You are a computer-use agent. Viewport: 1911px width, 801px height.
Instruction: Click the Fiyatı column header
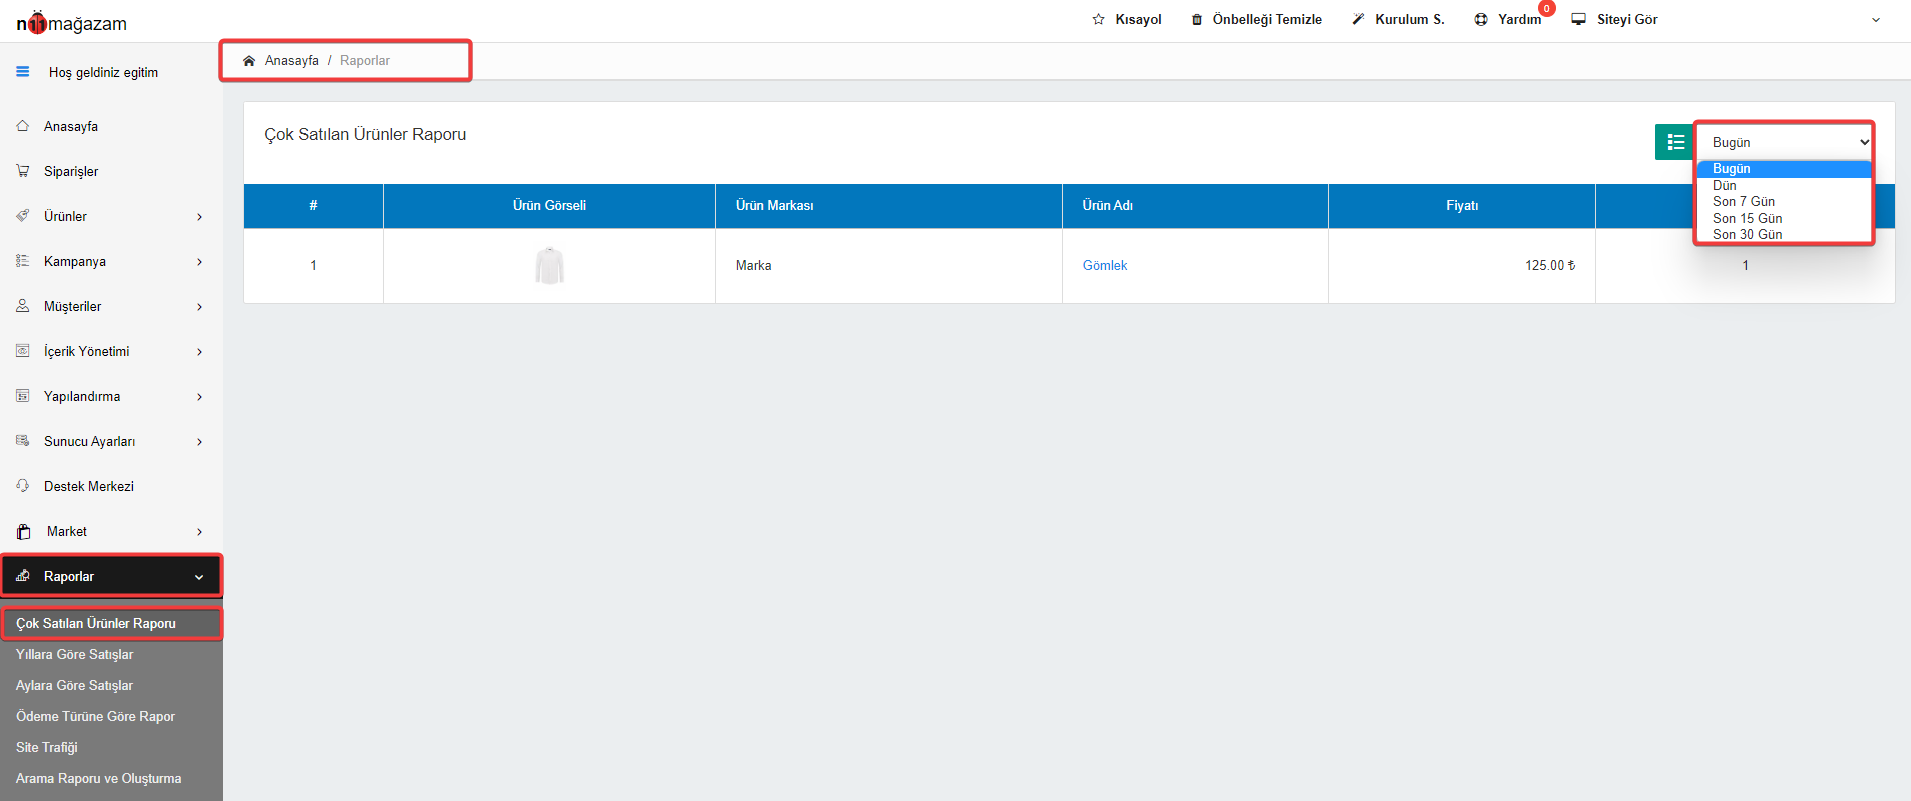click(1462, 205)
